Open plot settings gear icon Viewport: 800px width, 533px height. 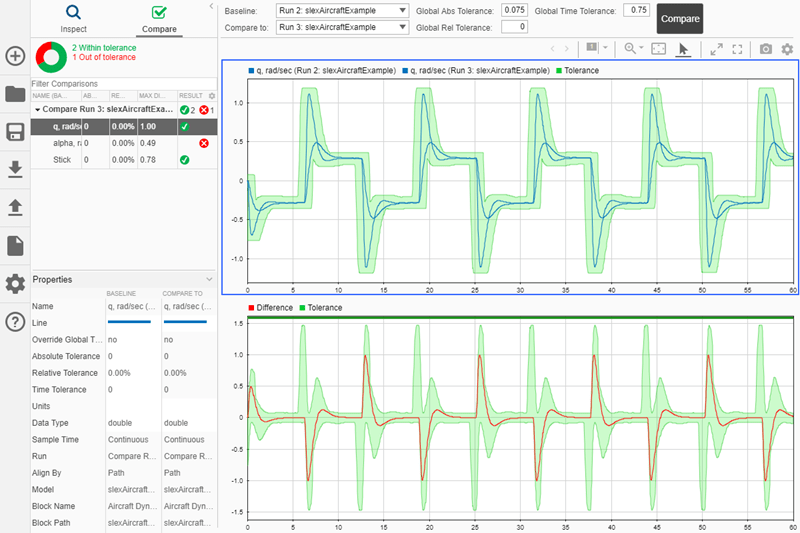(787, 49)
